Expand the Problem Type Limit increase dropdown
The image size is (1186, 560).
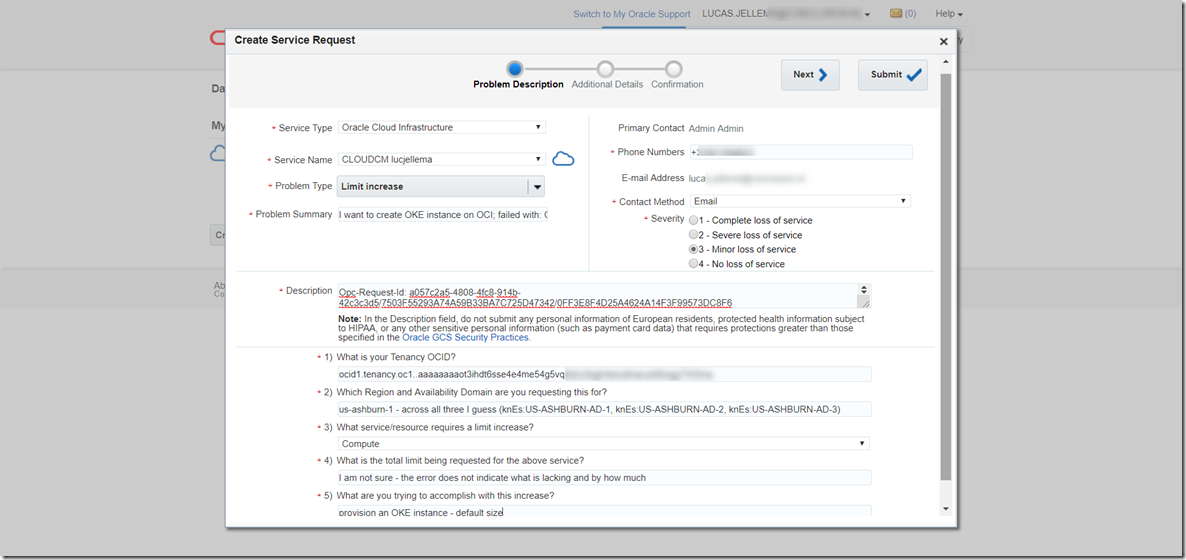click(x=536, y=187)
